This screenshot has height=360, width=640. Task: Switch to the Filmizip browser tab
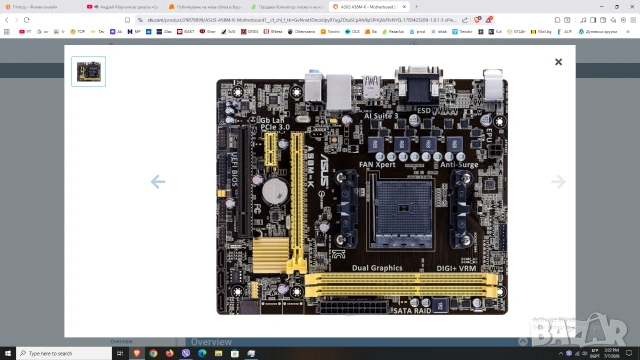coord(41,7)
